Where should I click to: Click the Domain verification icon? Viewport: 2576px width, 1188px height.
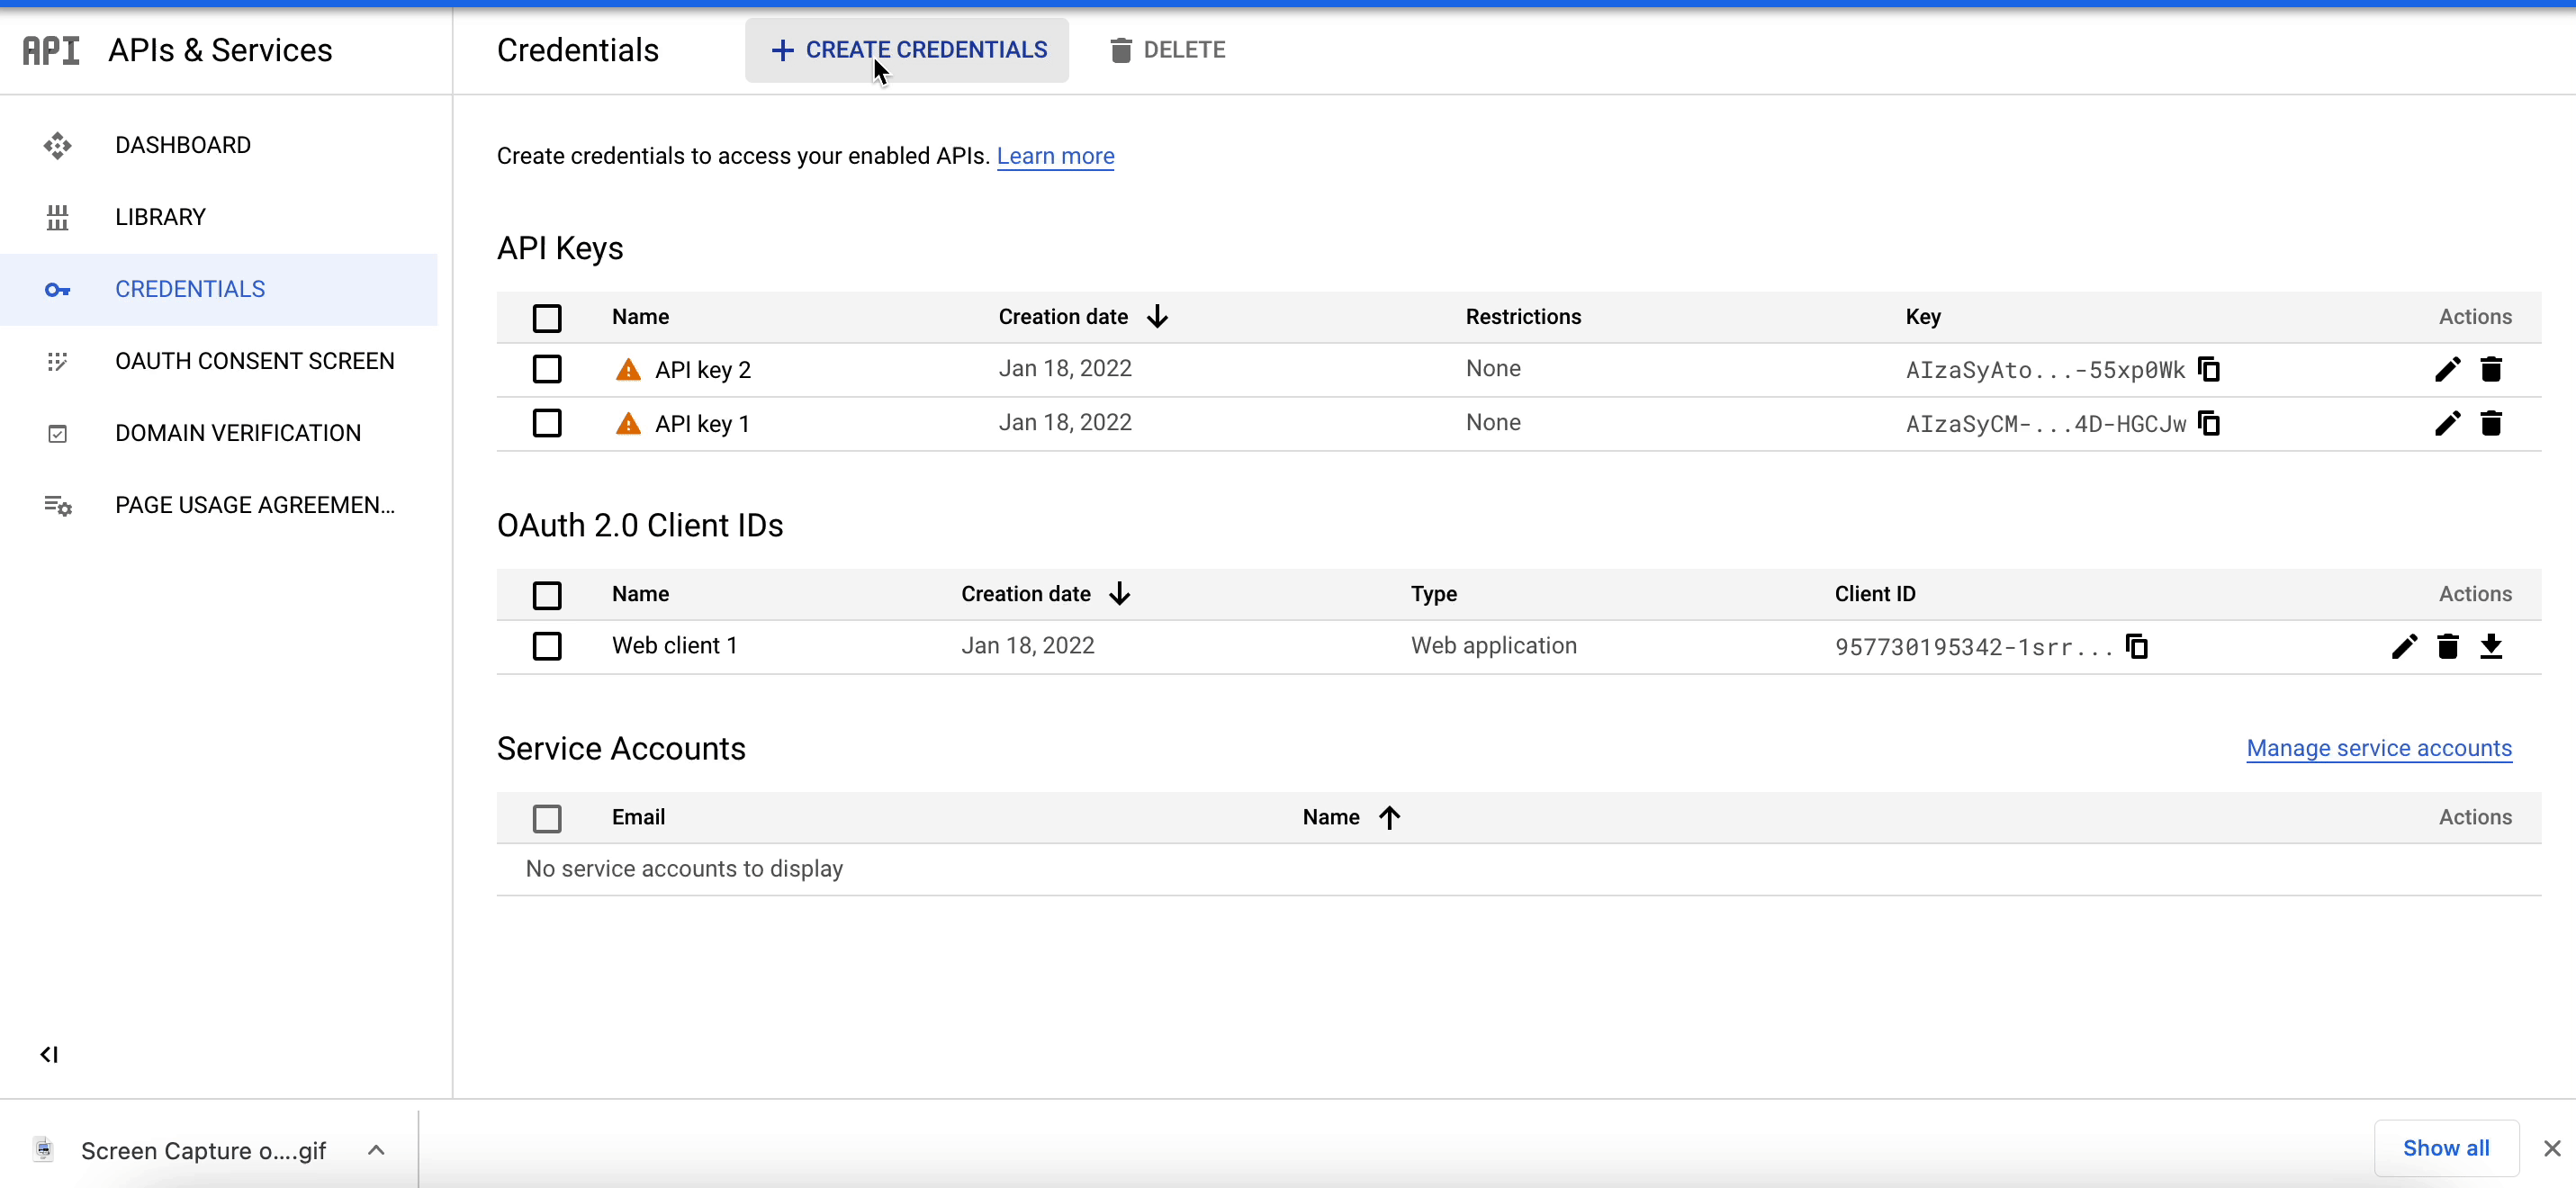click(x=58, y=433)
